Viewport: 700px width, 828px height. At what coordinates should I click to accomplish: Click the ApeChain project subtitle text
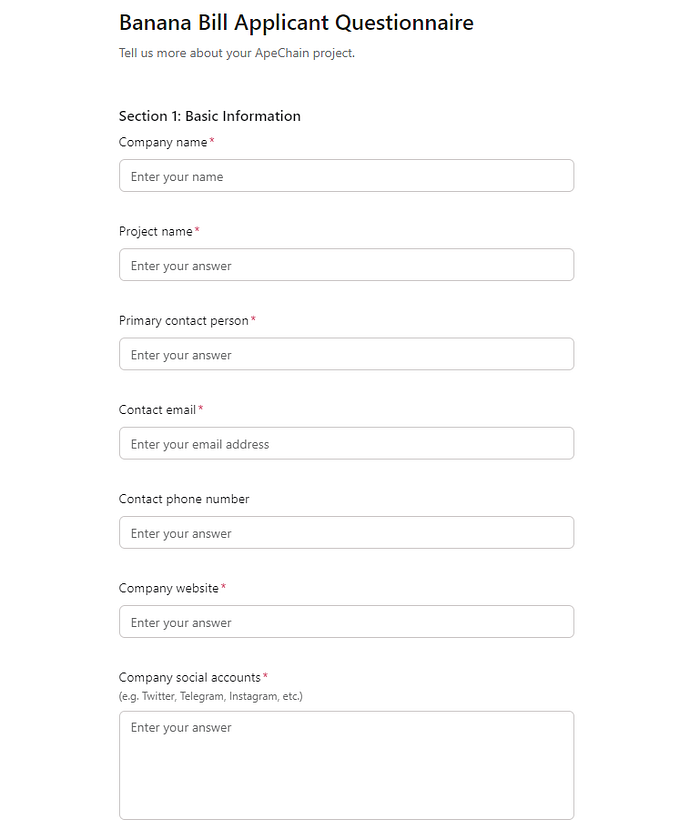pyautogui.click(x=237, y=53)
